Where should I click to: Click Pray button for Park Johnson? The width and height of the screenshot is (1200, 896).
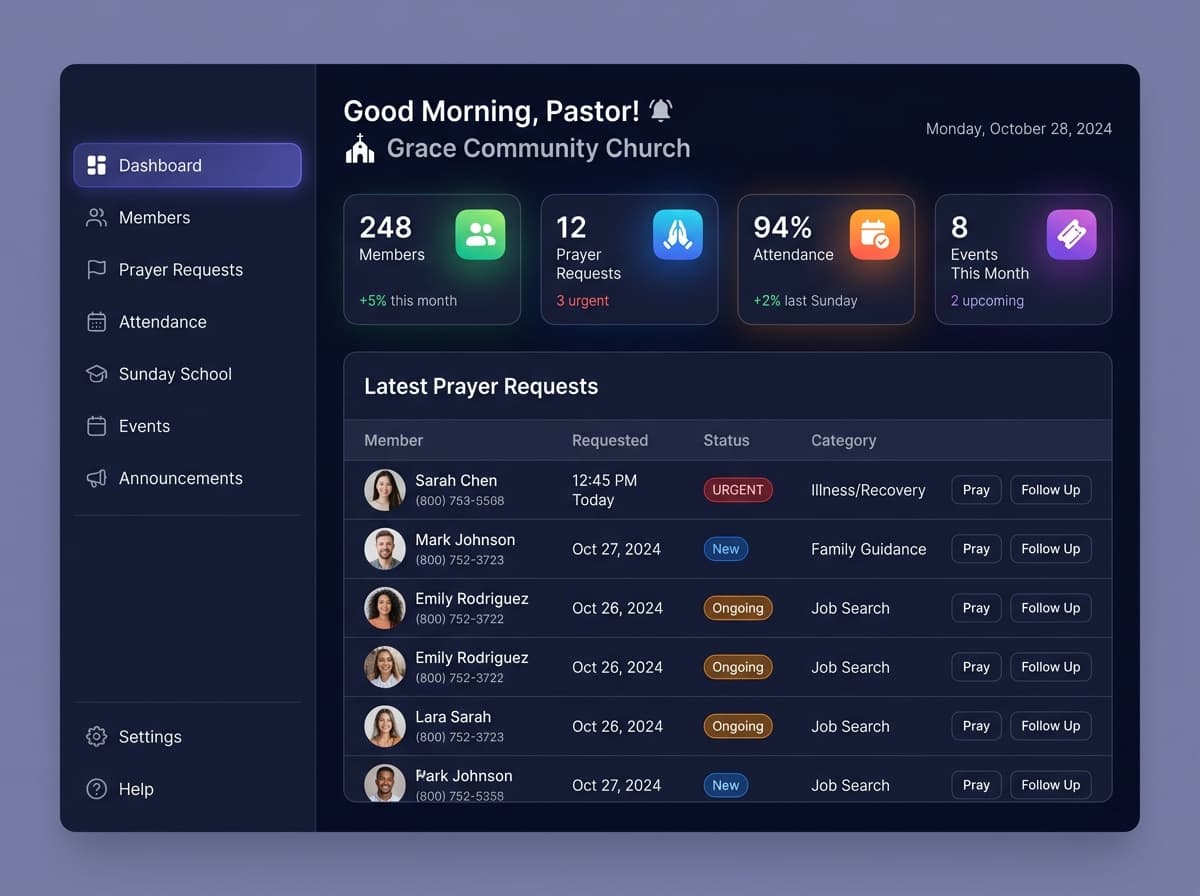coord(976,785)
